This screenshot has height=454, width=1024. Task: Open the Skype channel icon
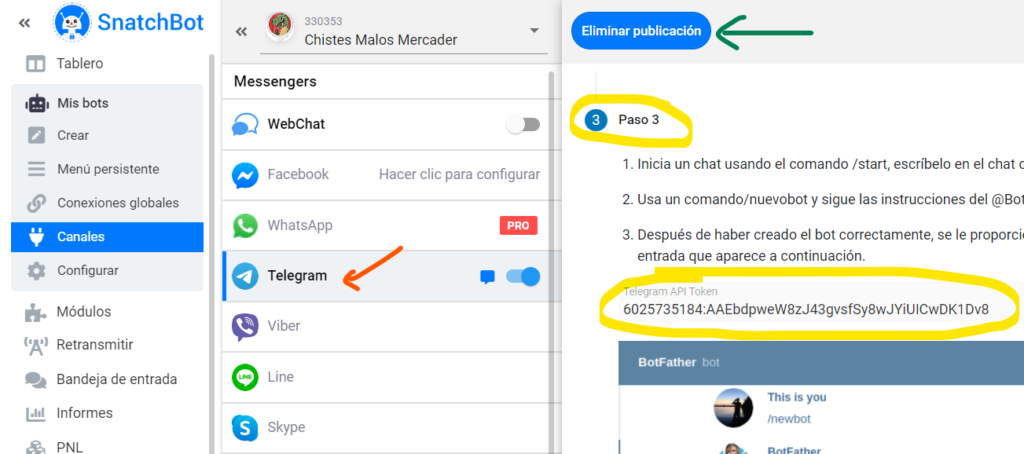pyautogui.click(x=245, y=428)
